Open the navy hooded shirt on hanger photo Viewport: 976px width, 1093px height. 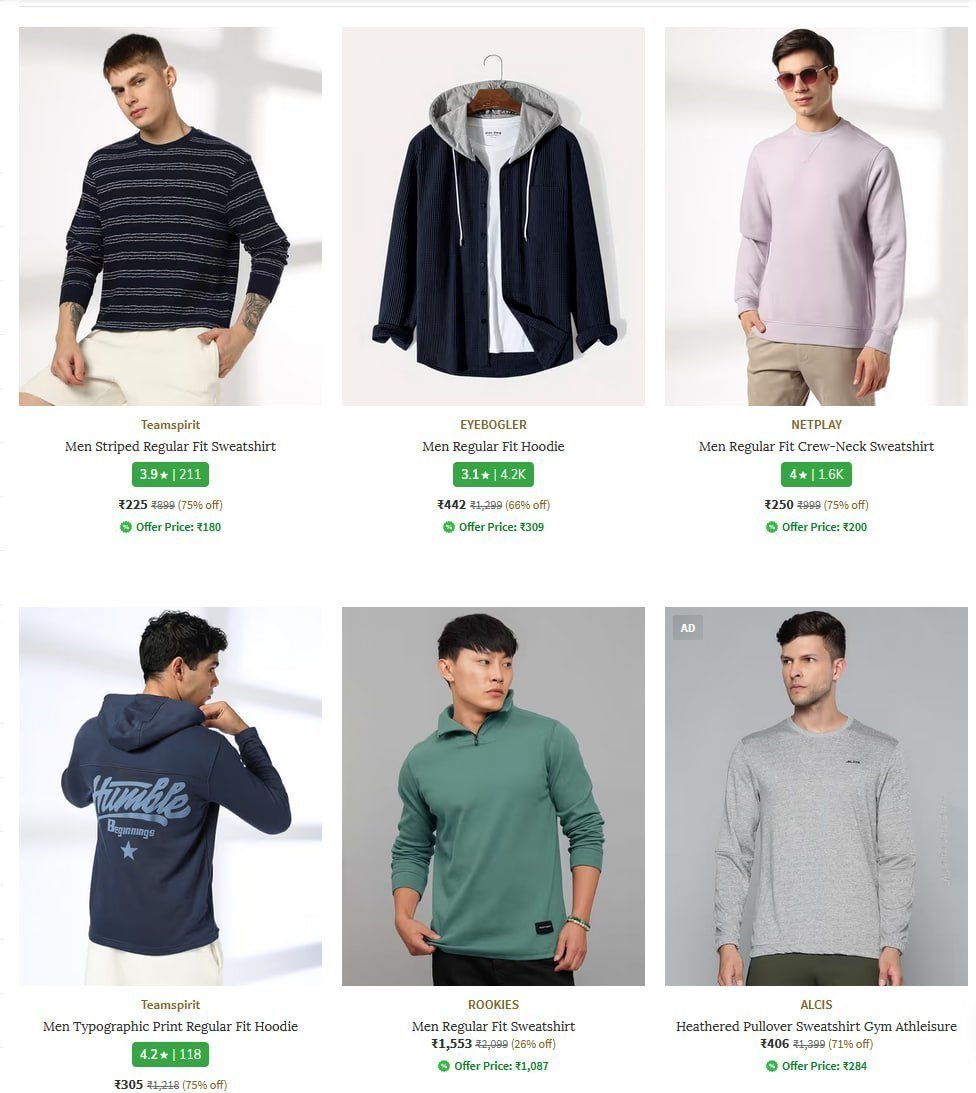point(493,216)
